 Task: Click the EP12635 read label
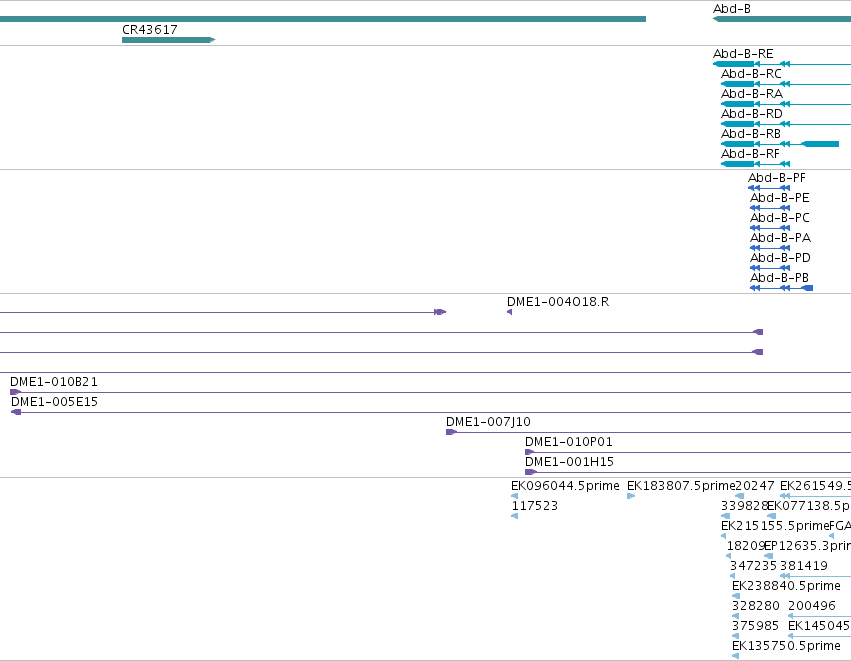click(x=807, y=546)
